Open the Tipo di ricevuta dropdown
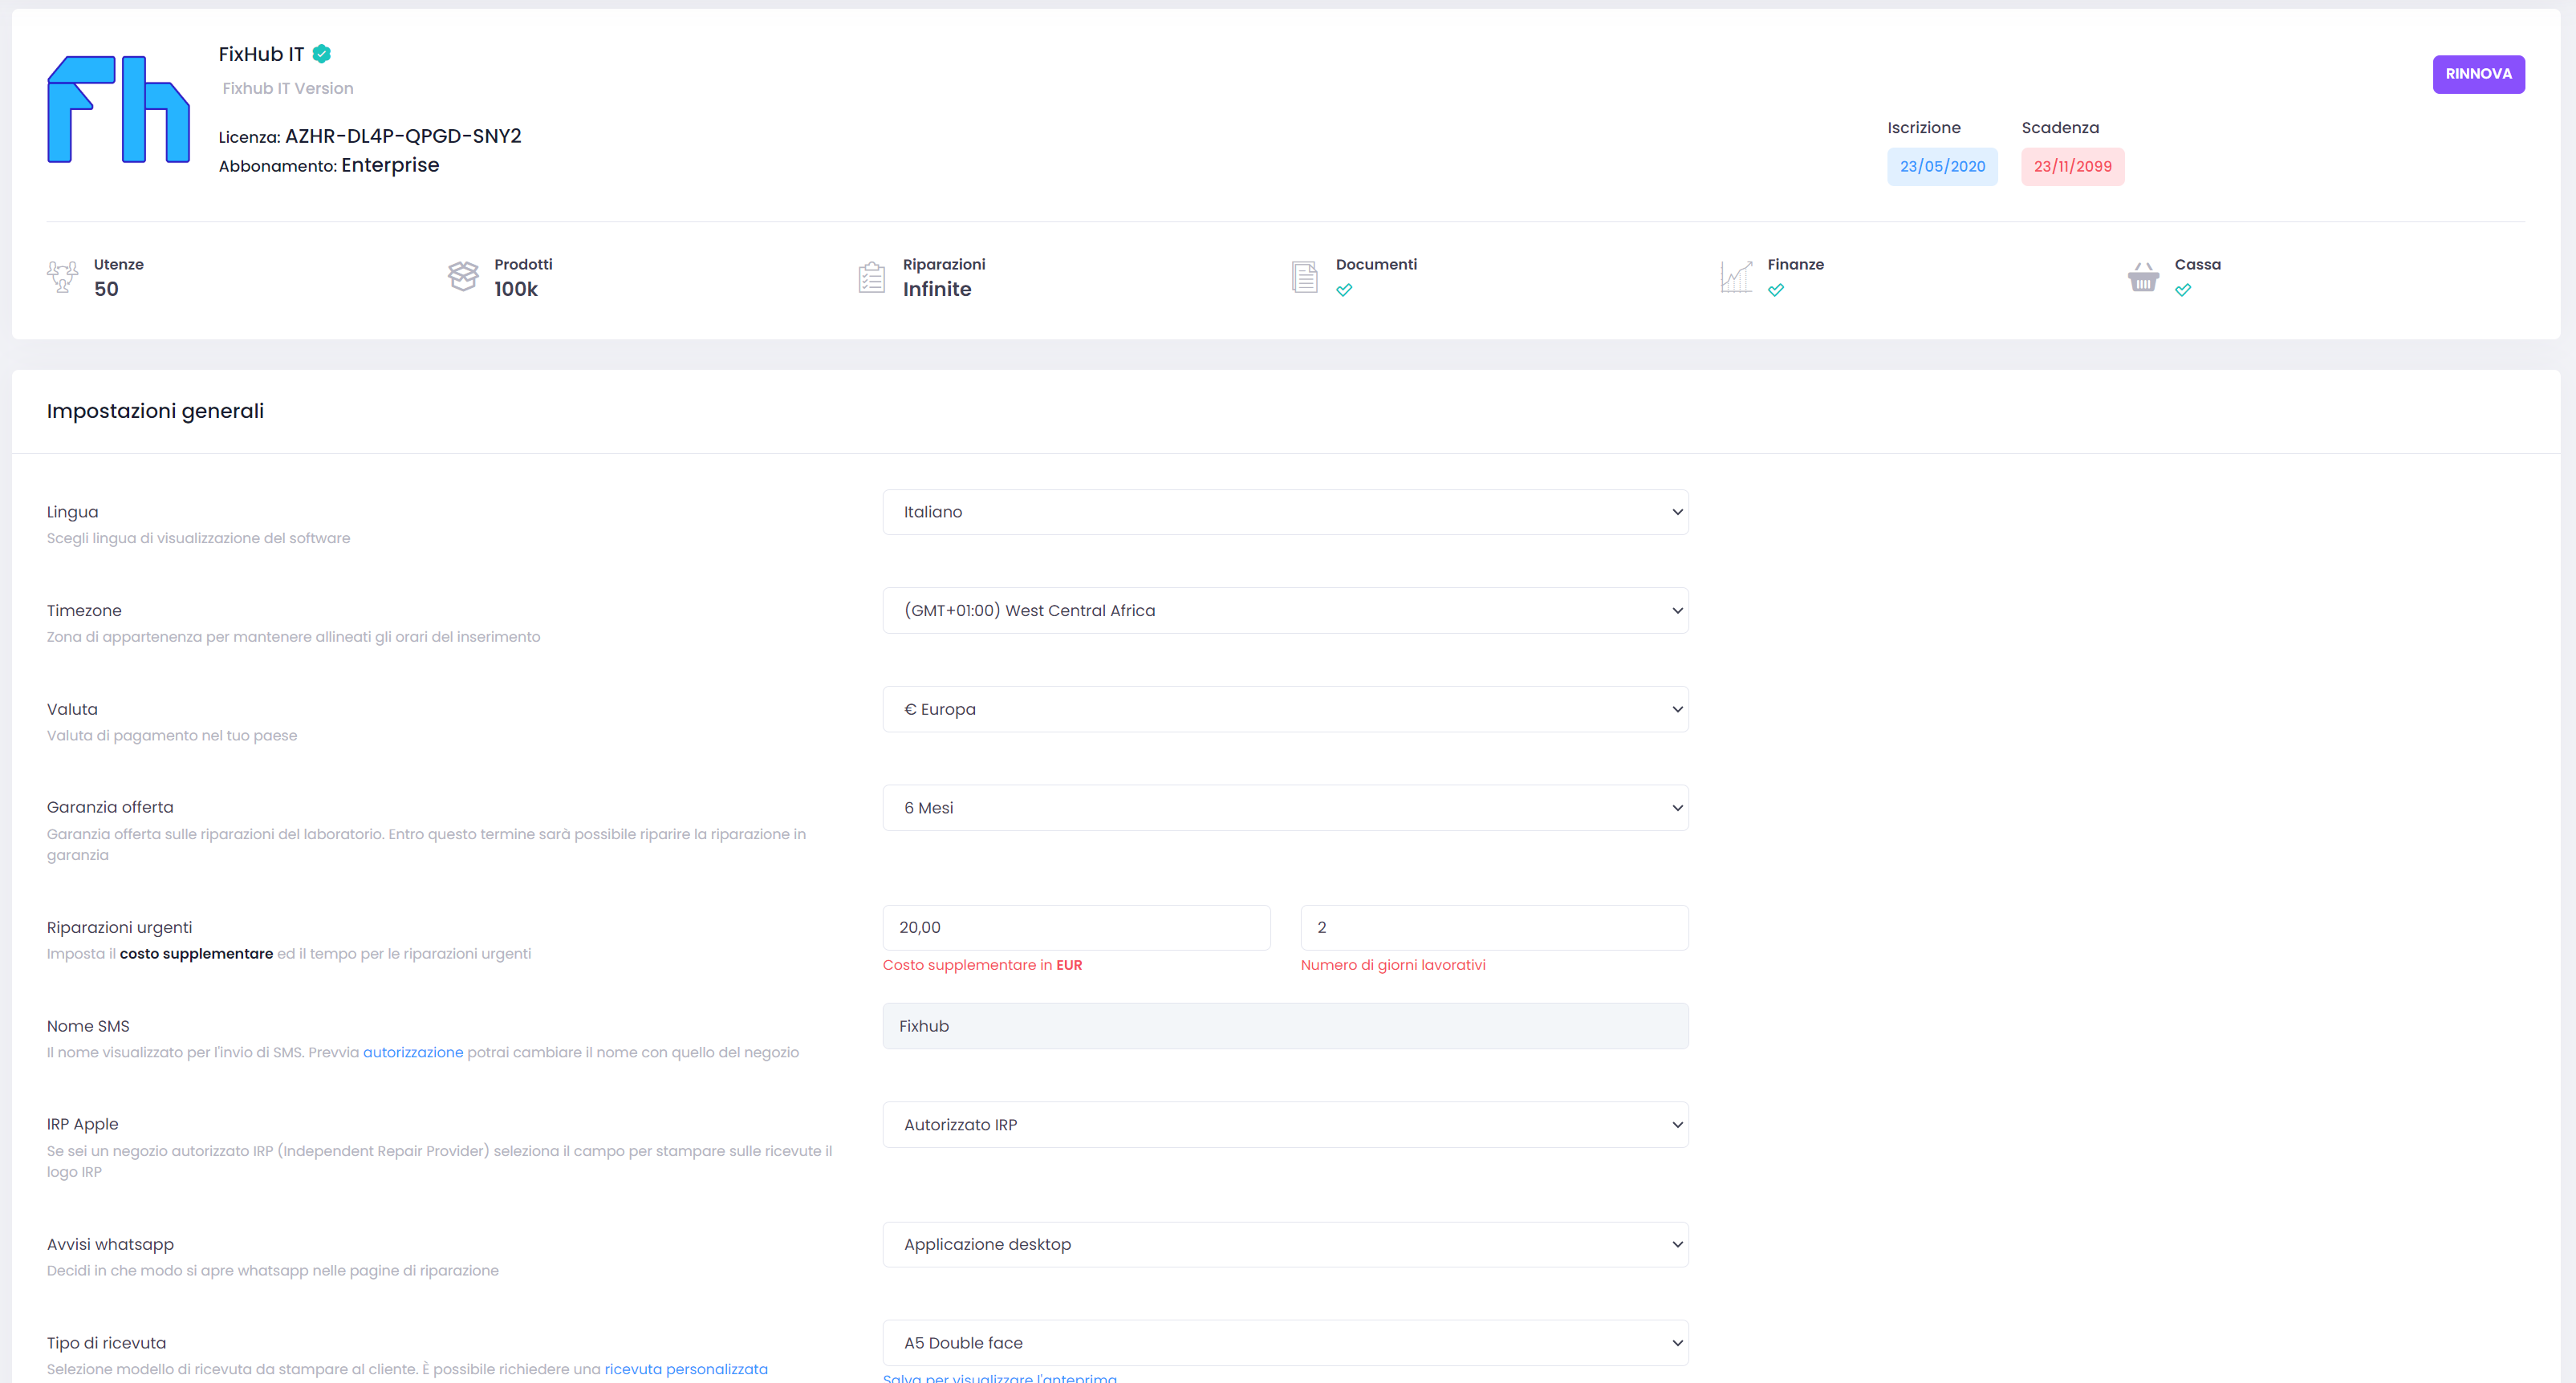The width and height of the screenshot is (2576, 1383). [x=1285, y=1343]
